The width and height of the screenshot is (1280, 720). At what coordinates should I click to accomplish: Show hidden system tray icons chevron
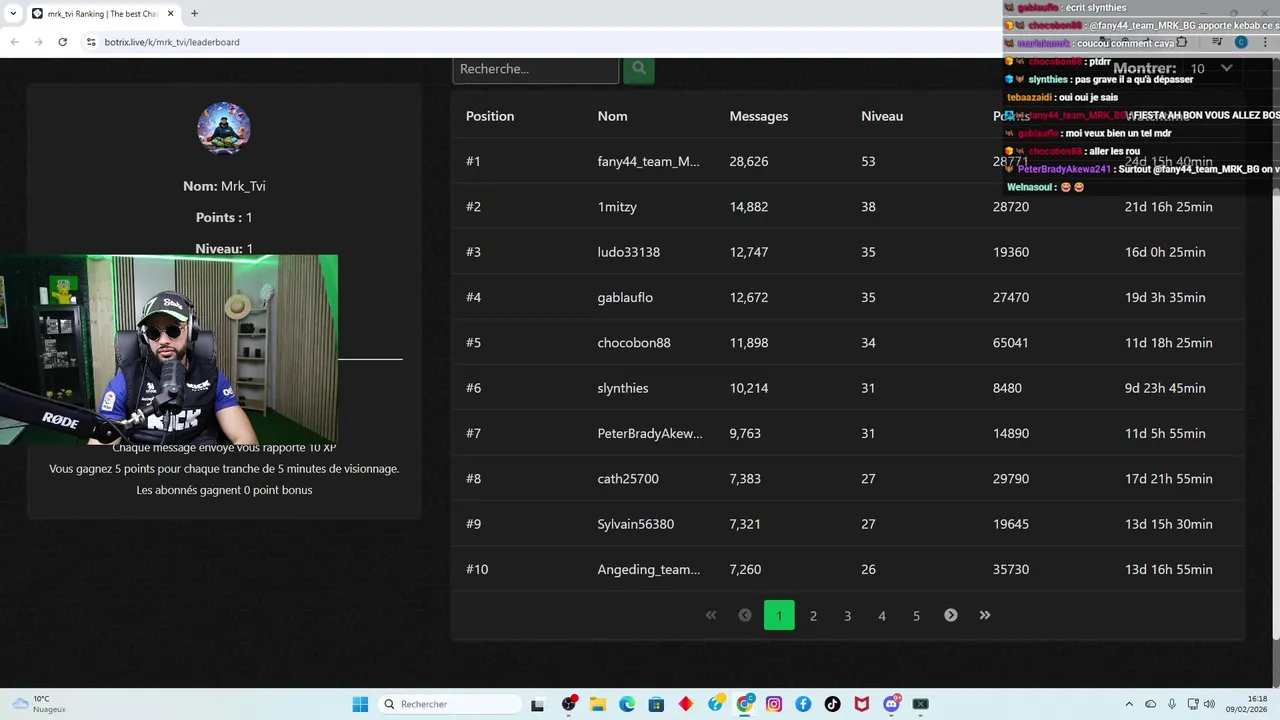tap(1131, 704)
